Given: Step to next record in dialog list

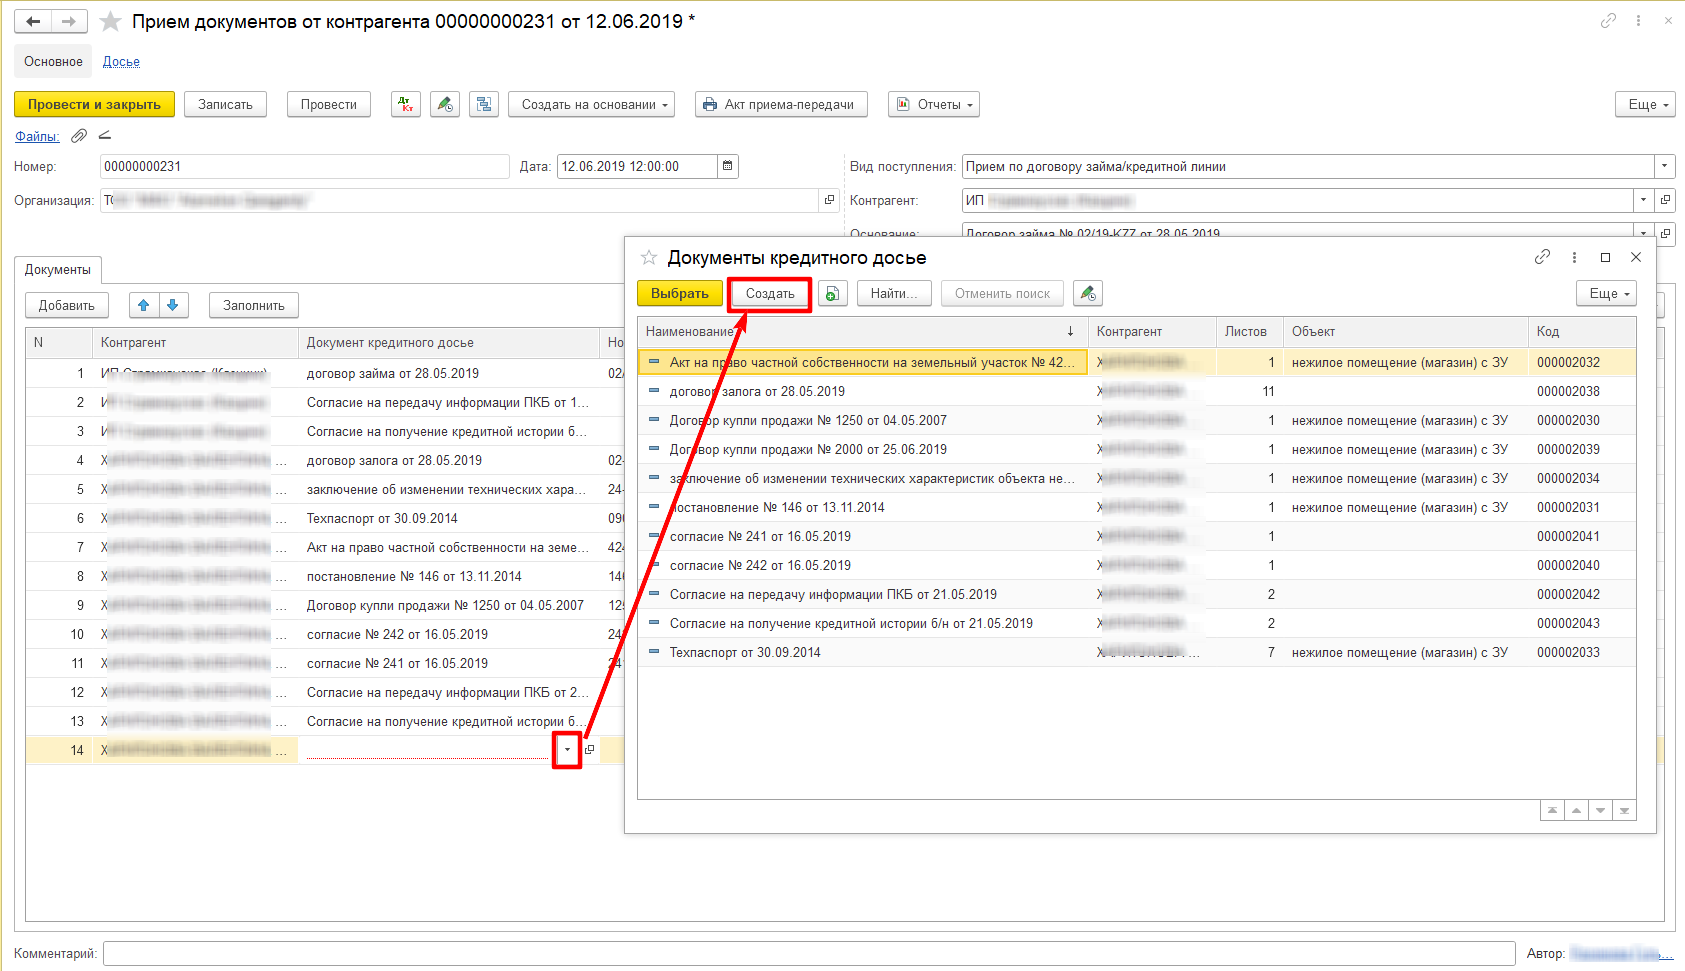Looking at the screenshot, I should [1600, 810].
